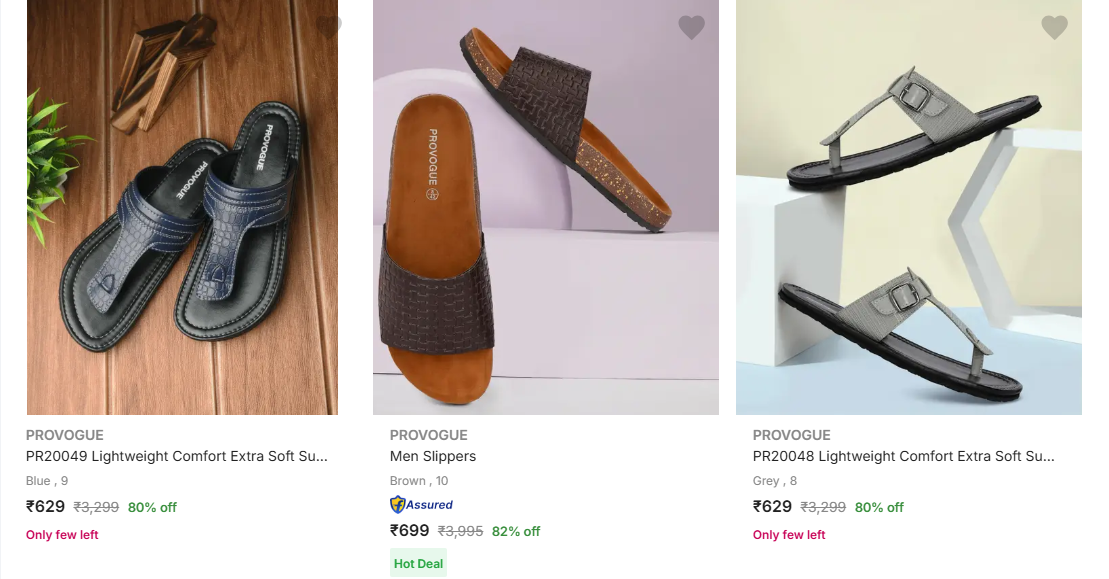
Task: Click the 82% off discount label
Action: 516,532
